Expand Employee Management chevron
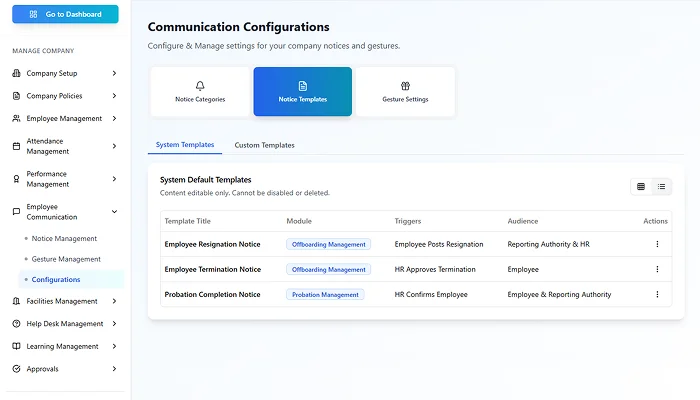The image size is (700, 400). (x=114, y=119)
